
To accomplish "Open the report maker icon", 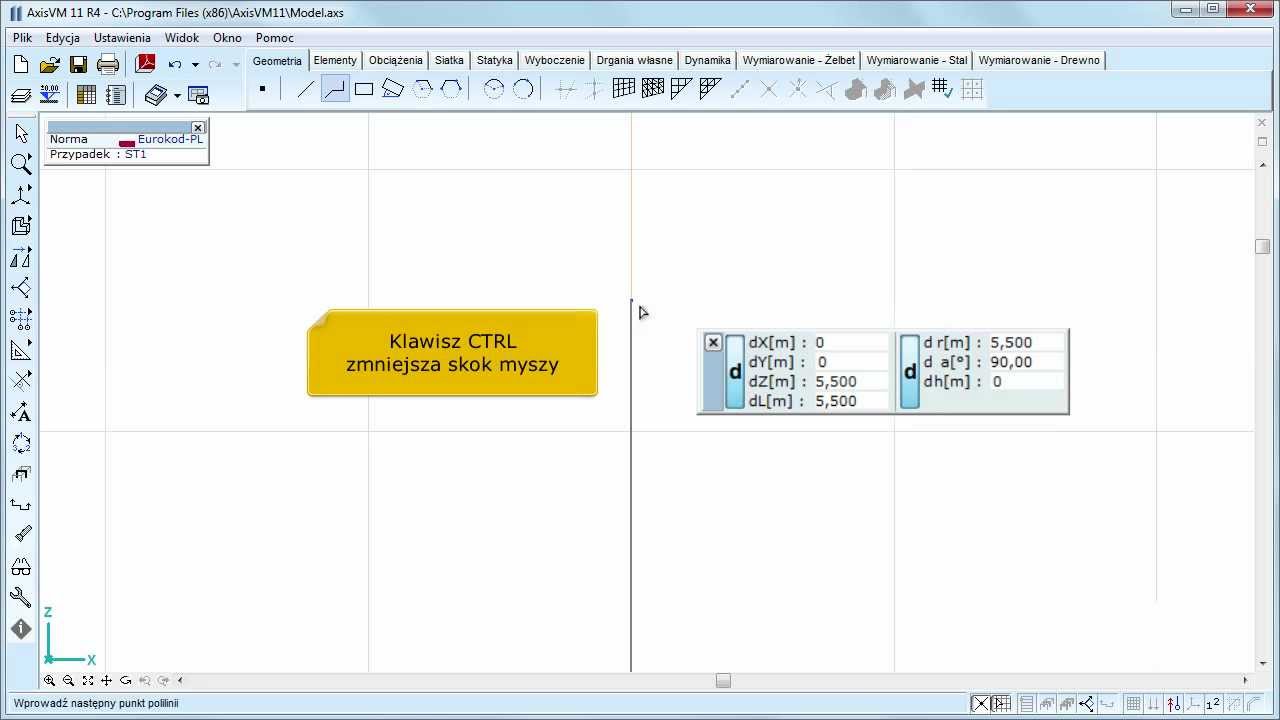I will pyautogui.click(x=116, y=95).
